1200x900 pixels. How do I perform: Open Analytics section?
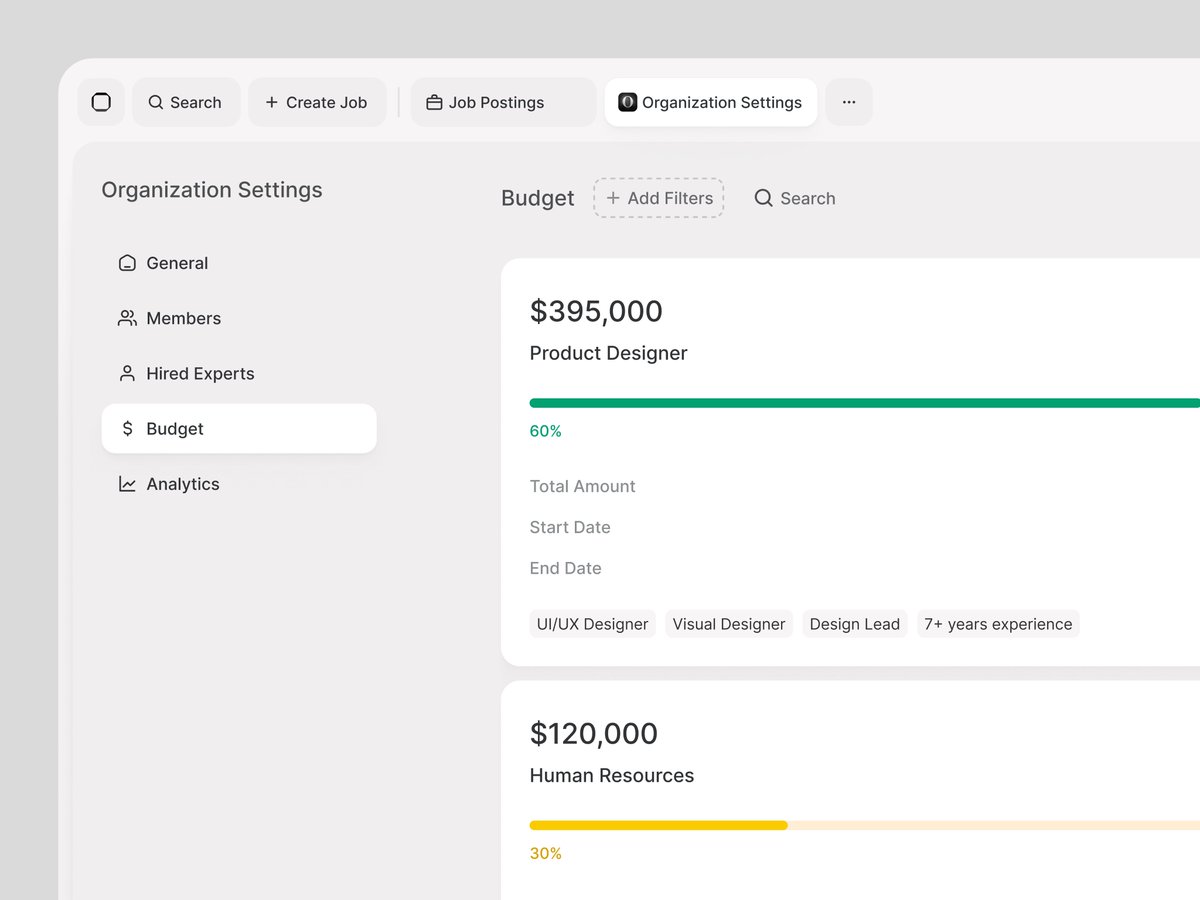pyautogui.click(x=239, y=484)
